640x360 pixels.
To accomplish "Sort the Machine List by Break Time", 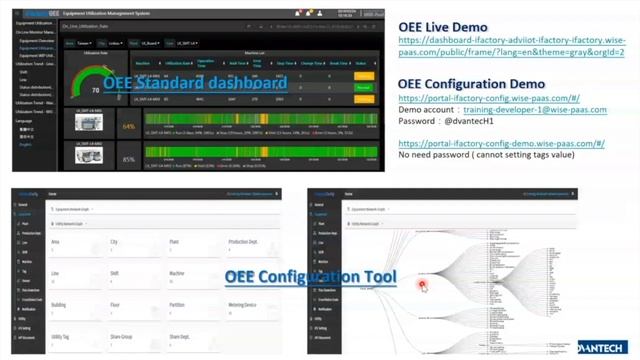I will pyautogui.click(x=340, y=63).
